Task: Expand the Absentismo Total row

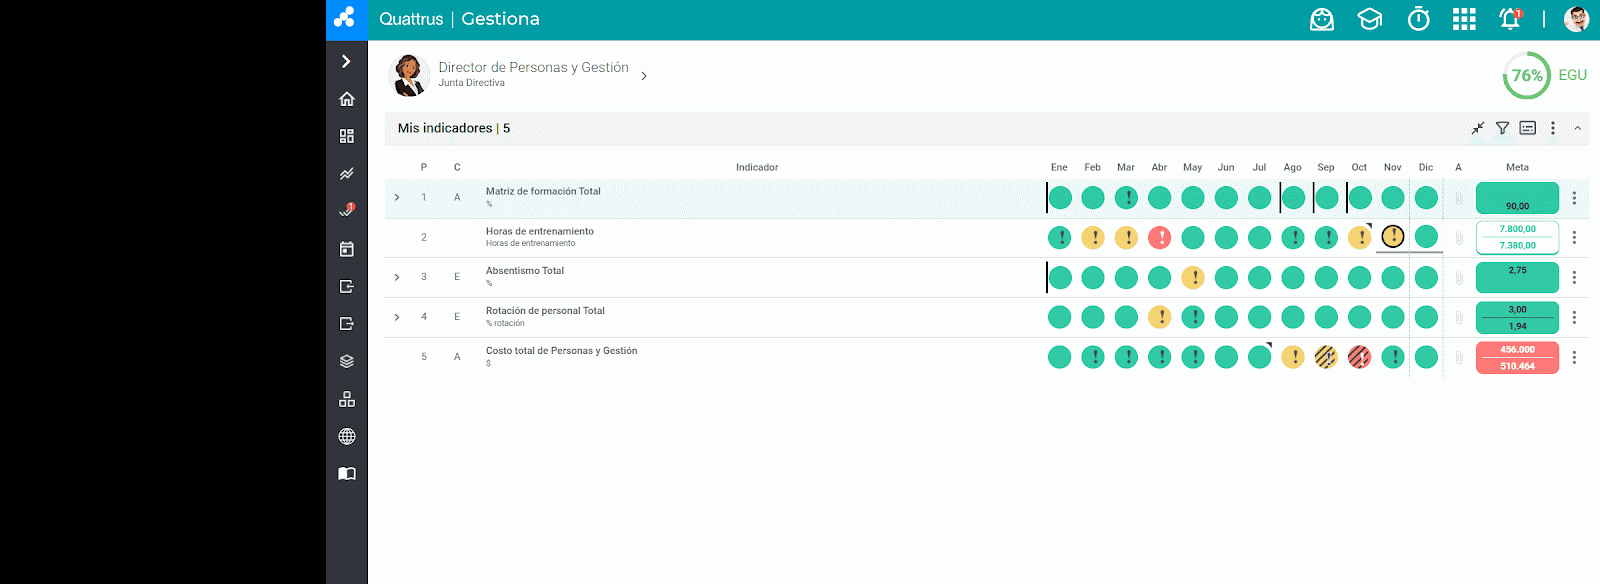Action: pyautogui.click(x=397, y=278)
